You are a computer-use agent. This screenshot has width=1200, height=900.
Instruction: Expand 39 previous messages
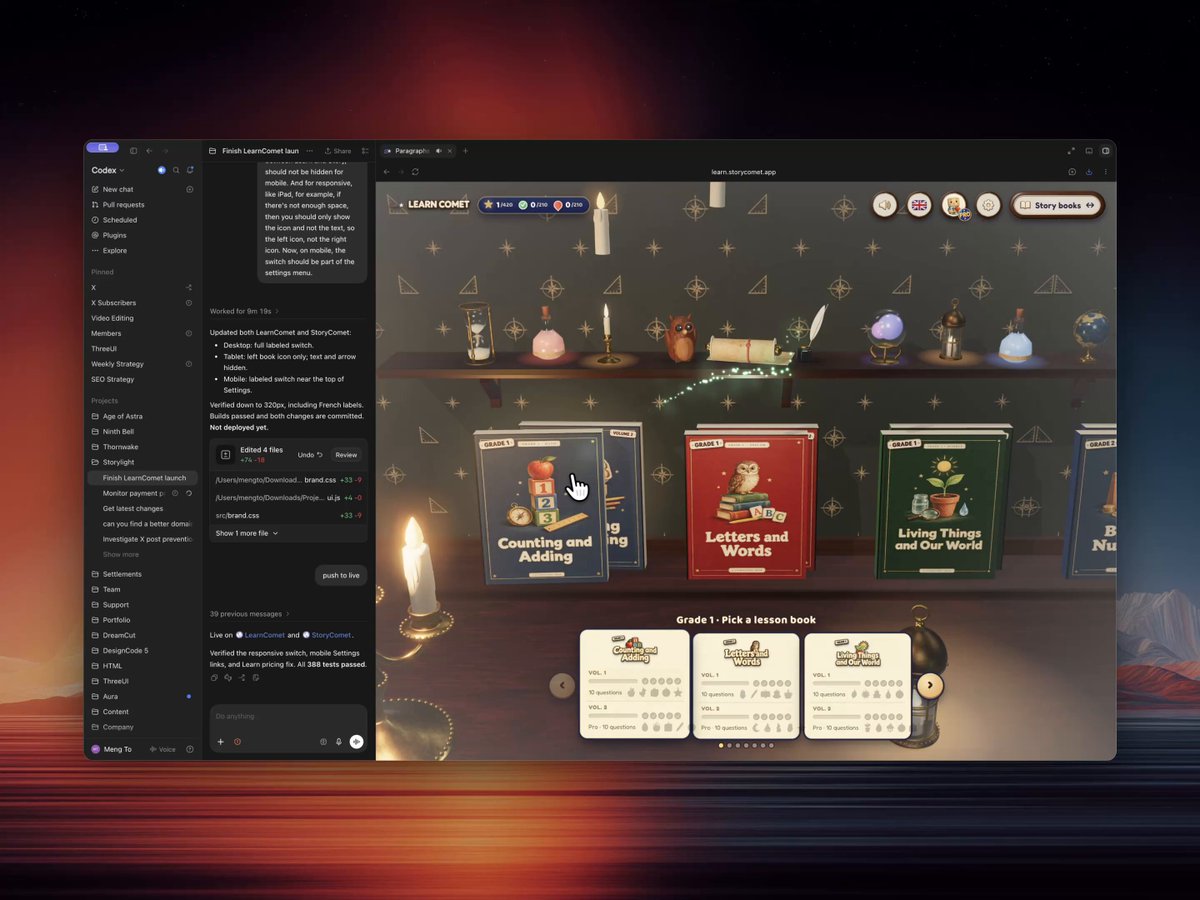[x=250, y=614]
